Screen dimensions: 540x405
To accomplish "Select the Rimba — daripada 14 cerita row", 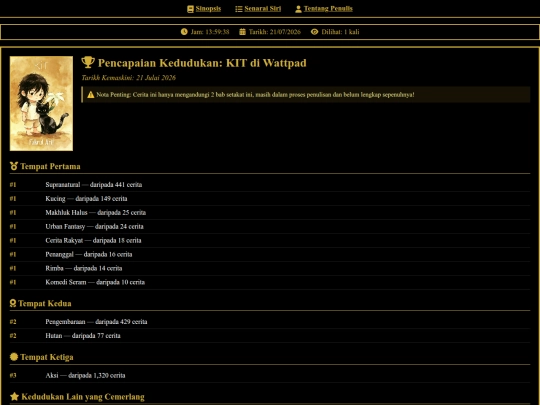I will click(270, 268).
